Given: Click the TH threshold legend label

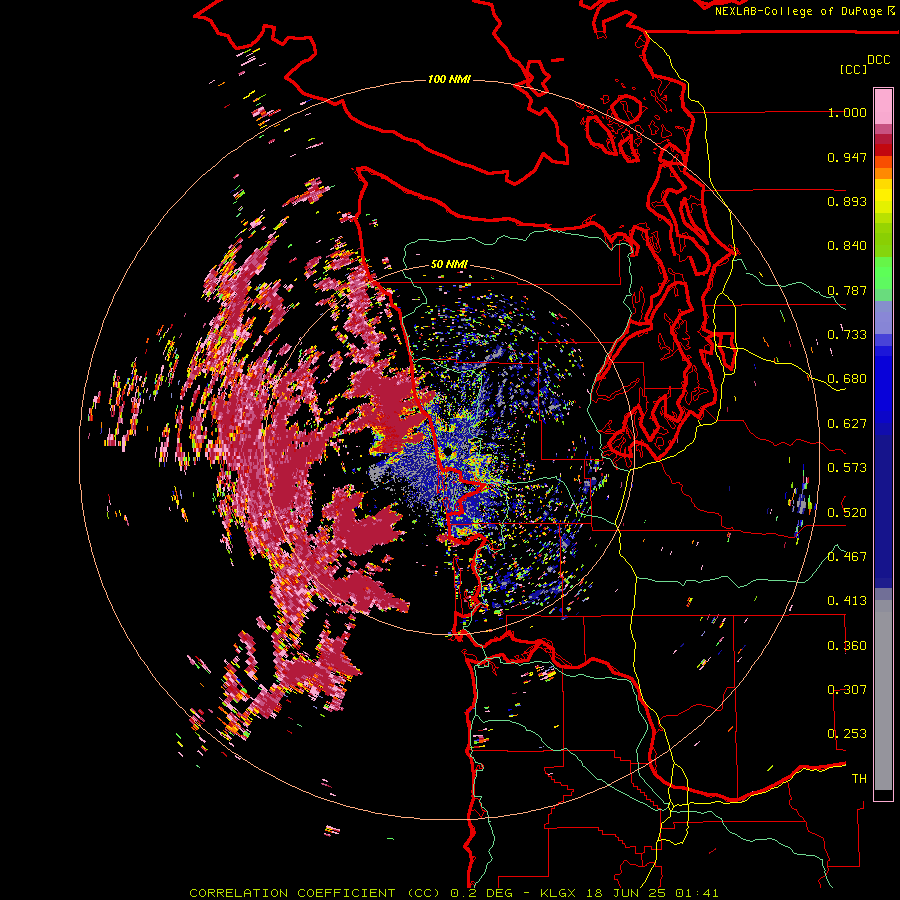Looking at the screenshot, I should (x=859, y=778).
